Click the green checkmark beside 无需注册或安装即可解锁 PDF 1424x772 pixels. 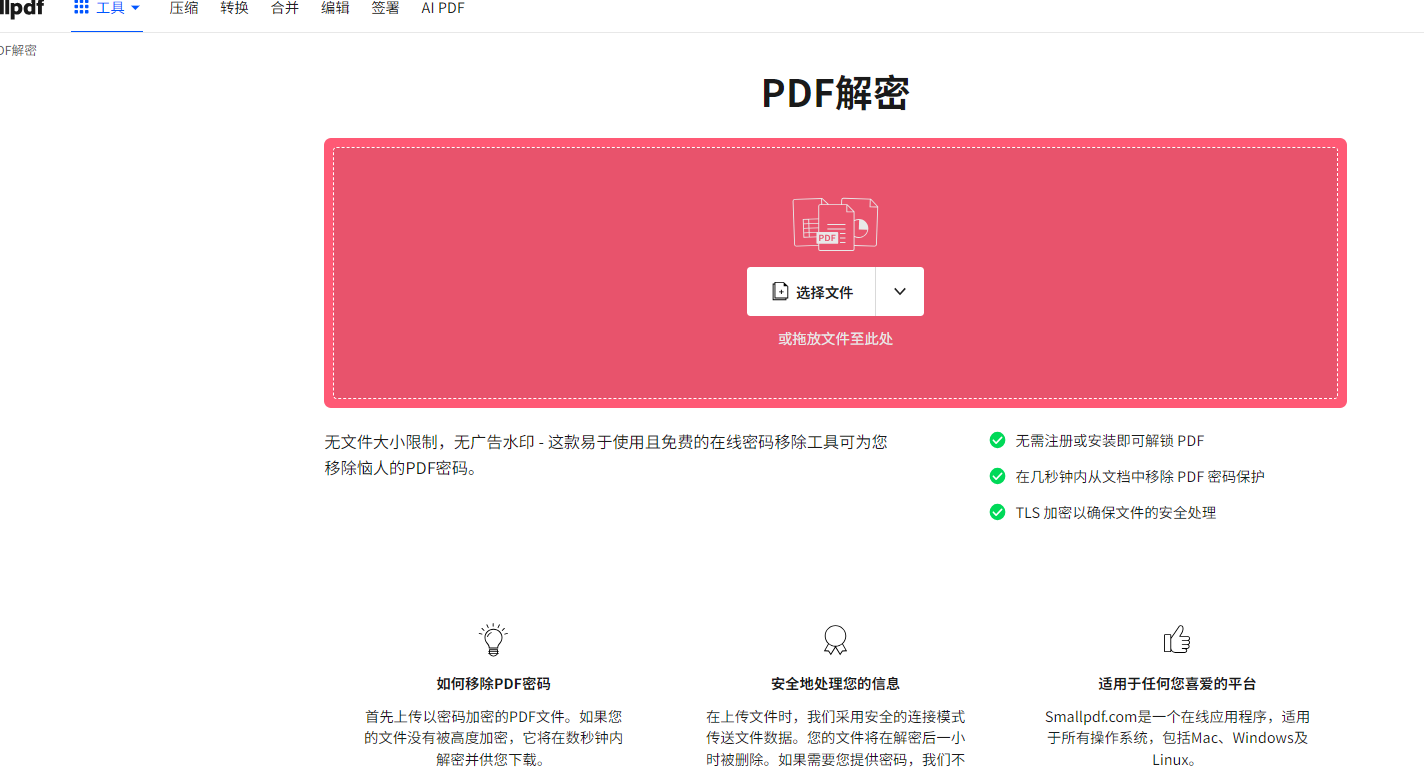coord(997,440)
